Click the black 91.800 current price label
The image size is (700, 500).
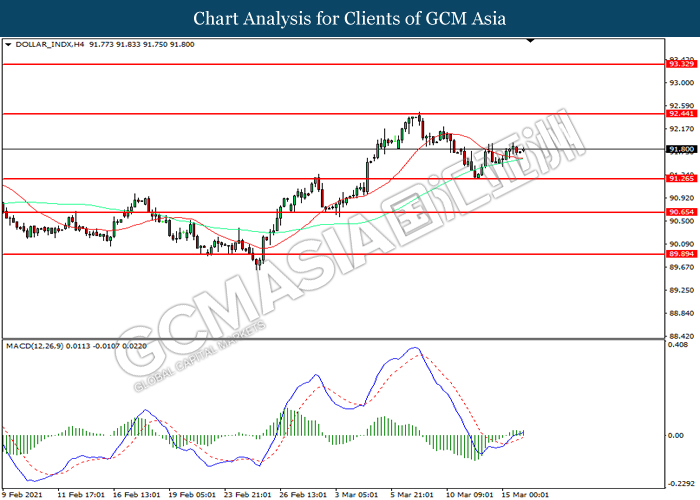(x=682, y=149)
